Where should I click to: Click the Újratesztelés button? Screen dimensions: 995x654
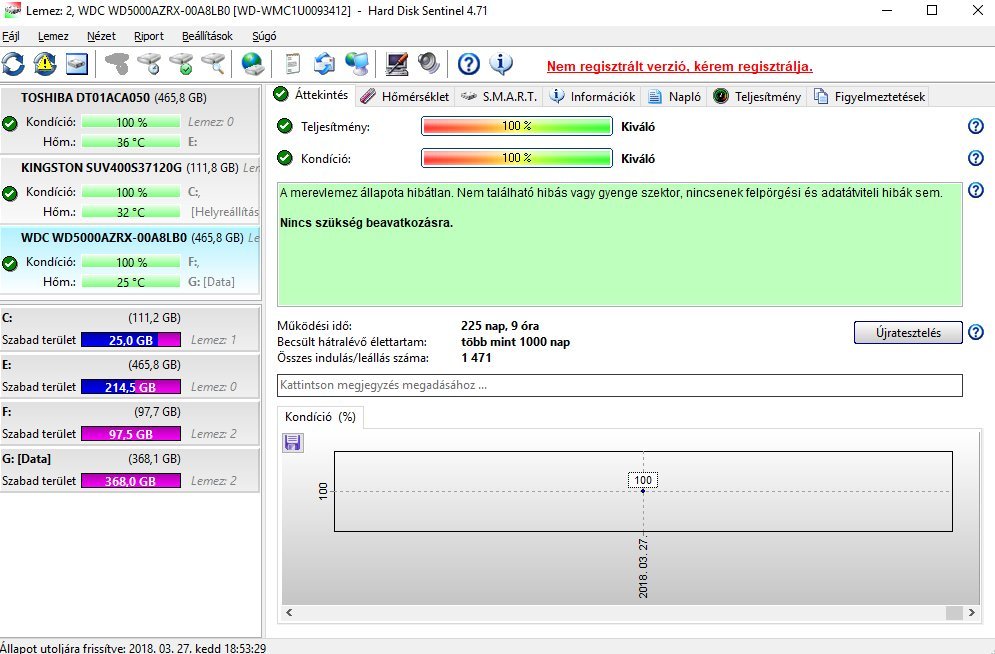click(x=908, y=332)
